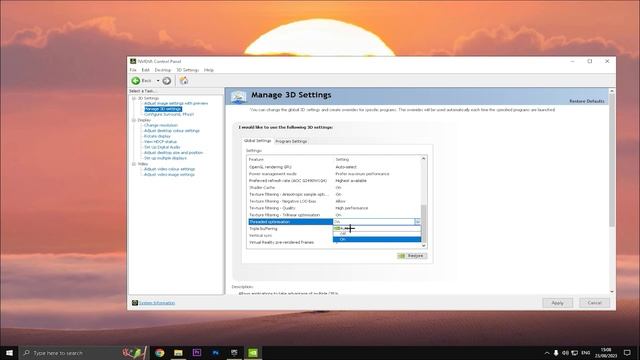Viewport: 640px width, 360px height.
Task: Open Adjust desktop size and position
Action: tap(173, 153)
